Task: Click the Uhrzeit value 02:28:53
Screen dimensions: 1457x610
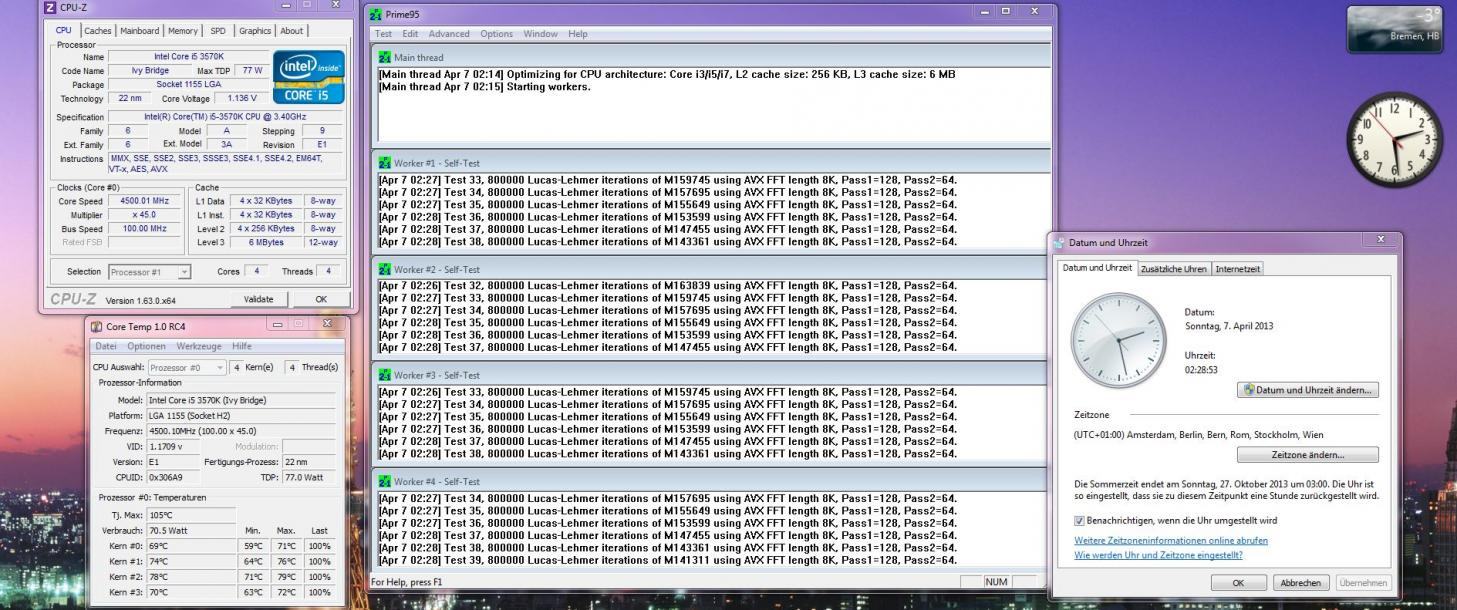Action: point(1201,369)
